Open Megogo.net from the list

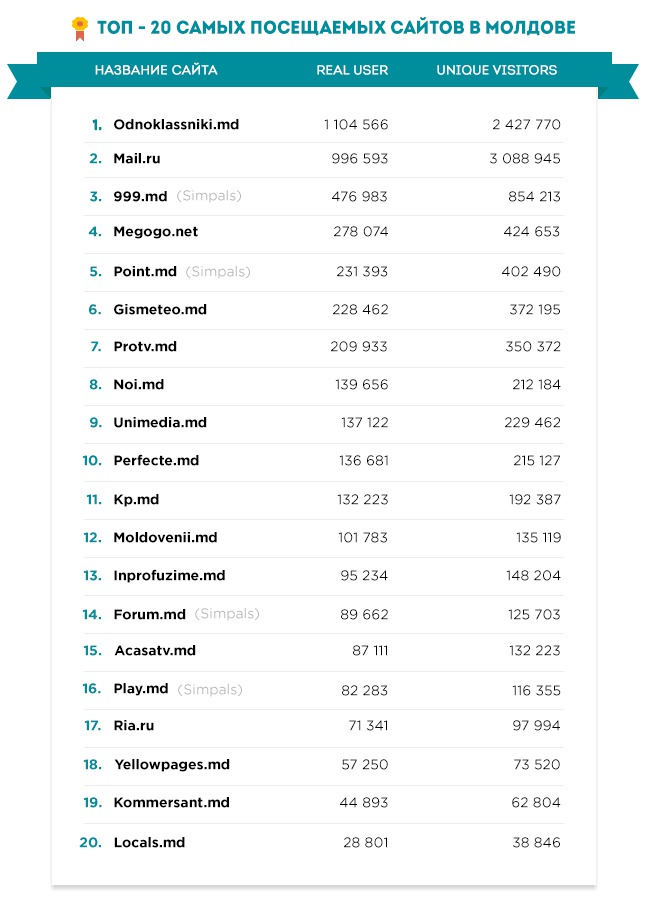(155, 232)
